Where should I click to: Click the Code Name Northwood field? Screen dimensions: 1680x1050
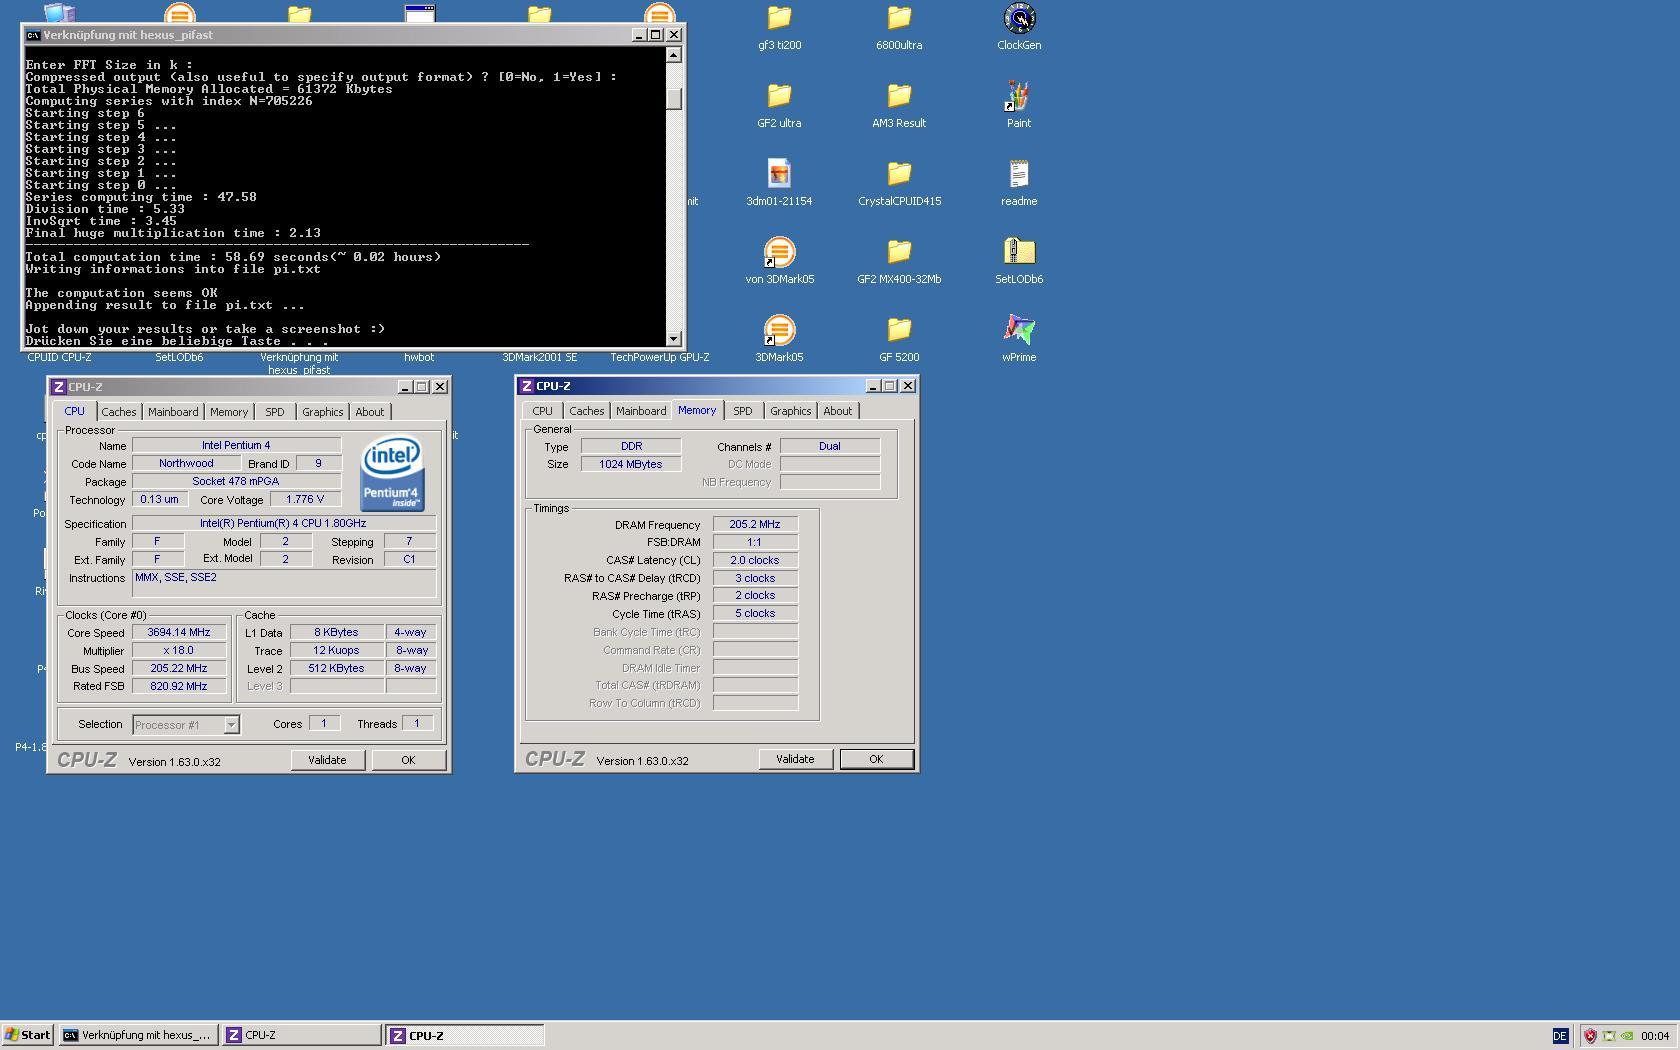pyautogui.click(x=186, y=463)
